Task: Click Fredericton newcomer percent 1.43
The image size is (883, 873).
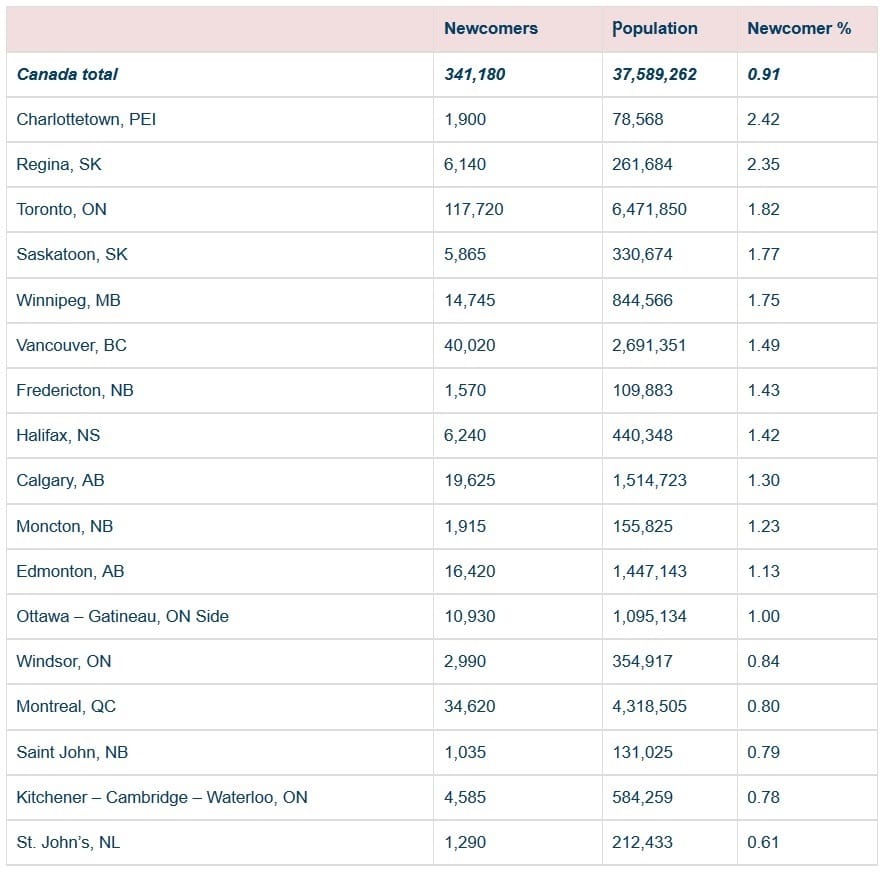Action: [x=763, y=390]
